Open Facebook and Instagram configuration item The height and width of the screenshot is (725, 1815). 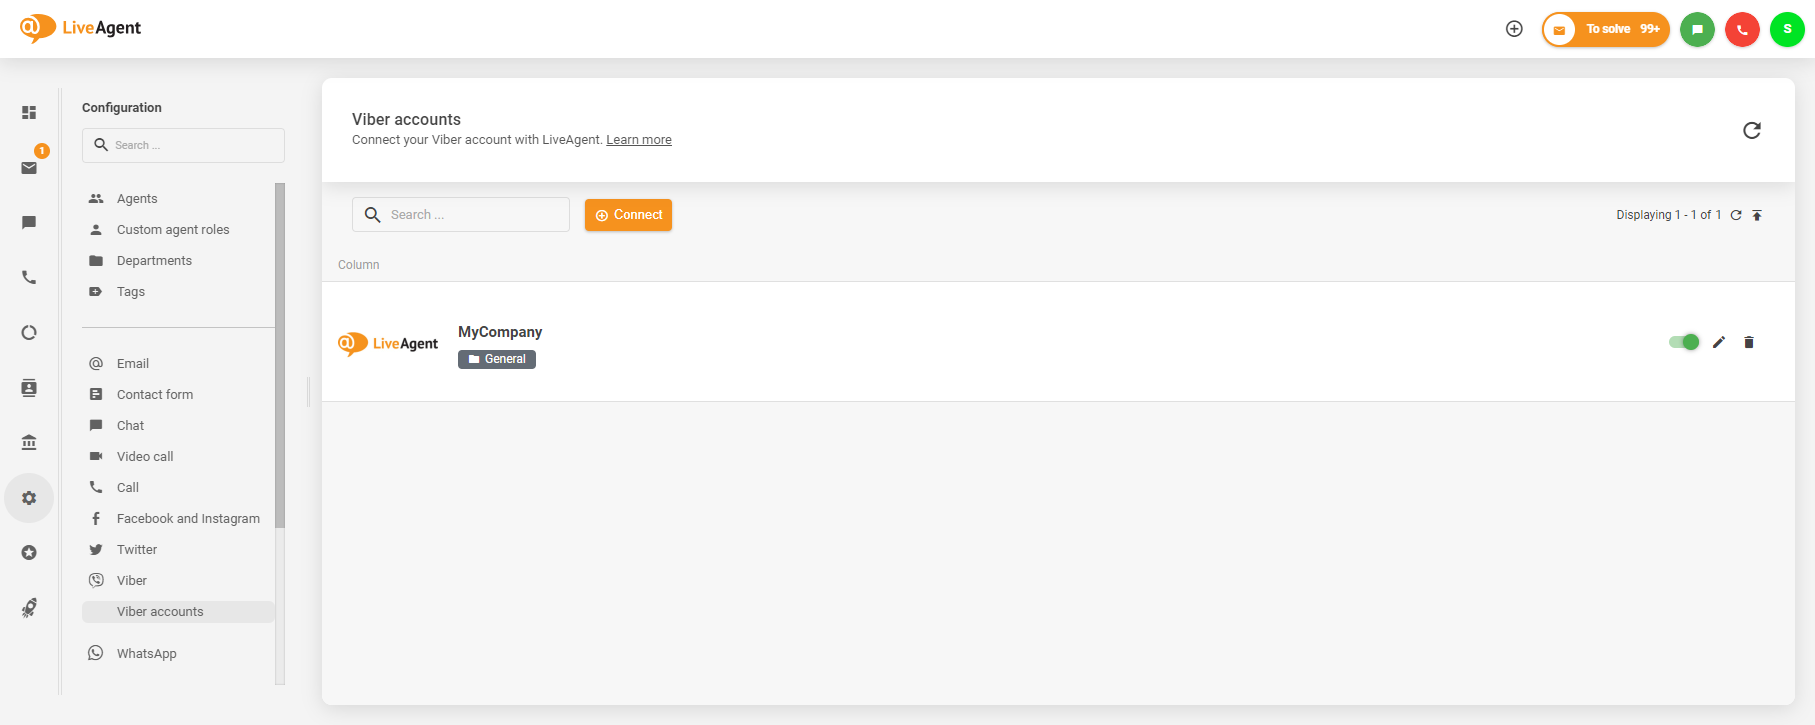(x=188, y=518)
